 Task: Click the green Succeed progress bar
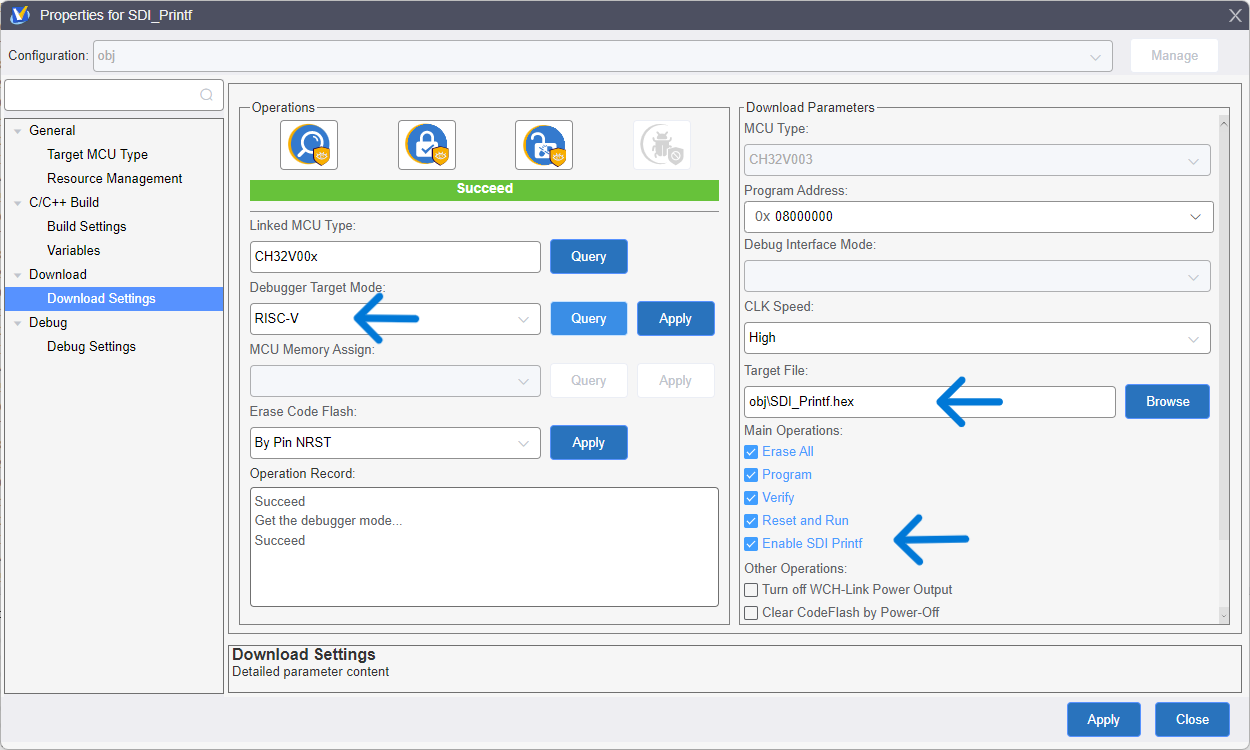(x=484, y=189)
